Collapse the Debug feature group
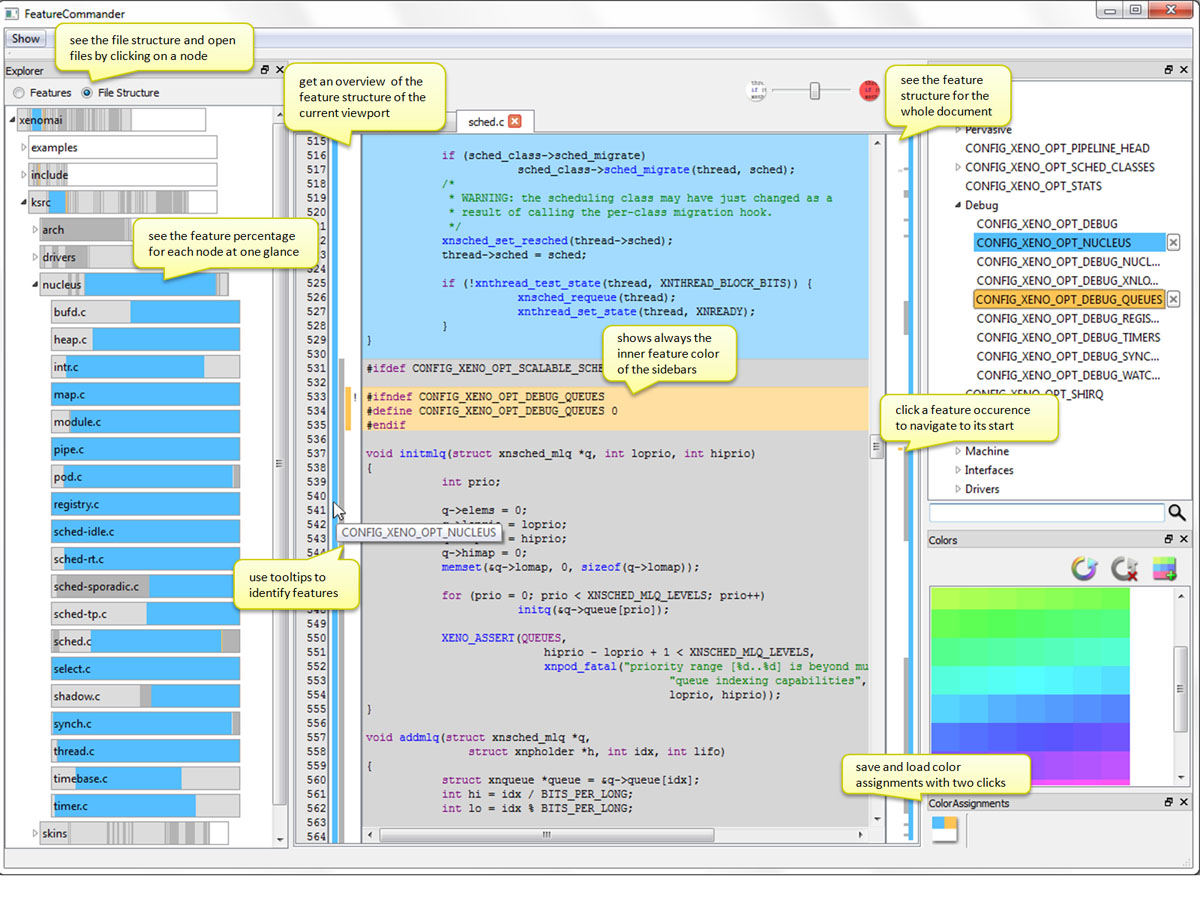Image resolution: width=1200 pixels, height=900 pixels. point(957,205)
